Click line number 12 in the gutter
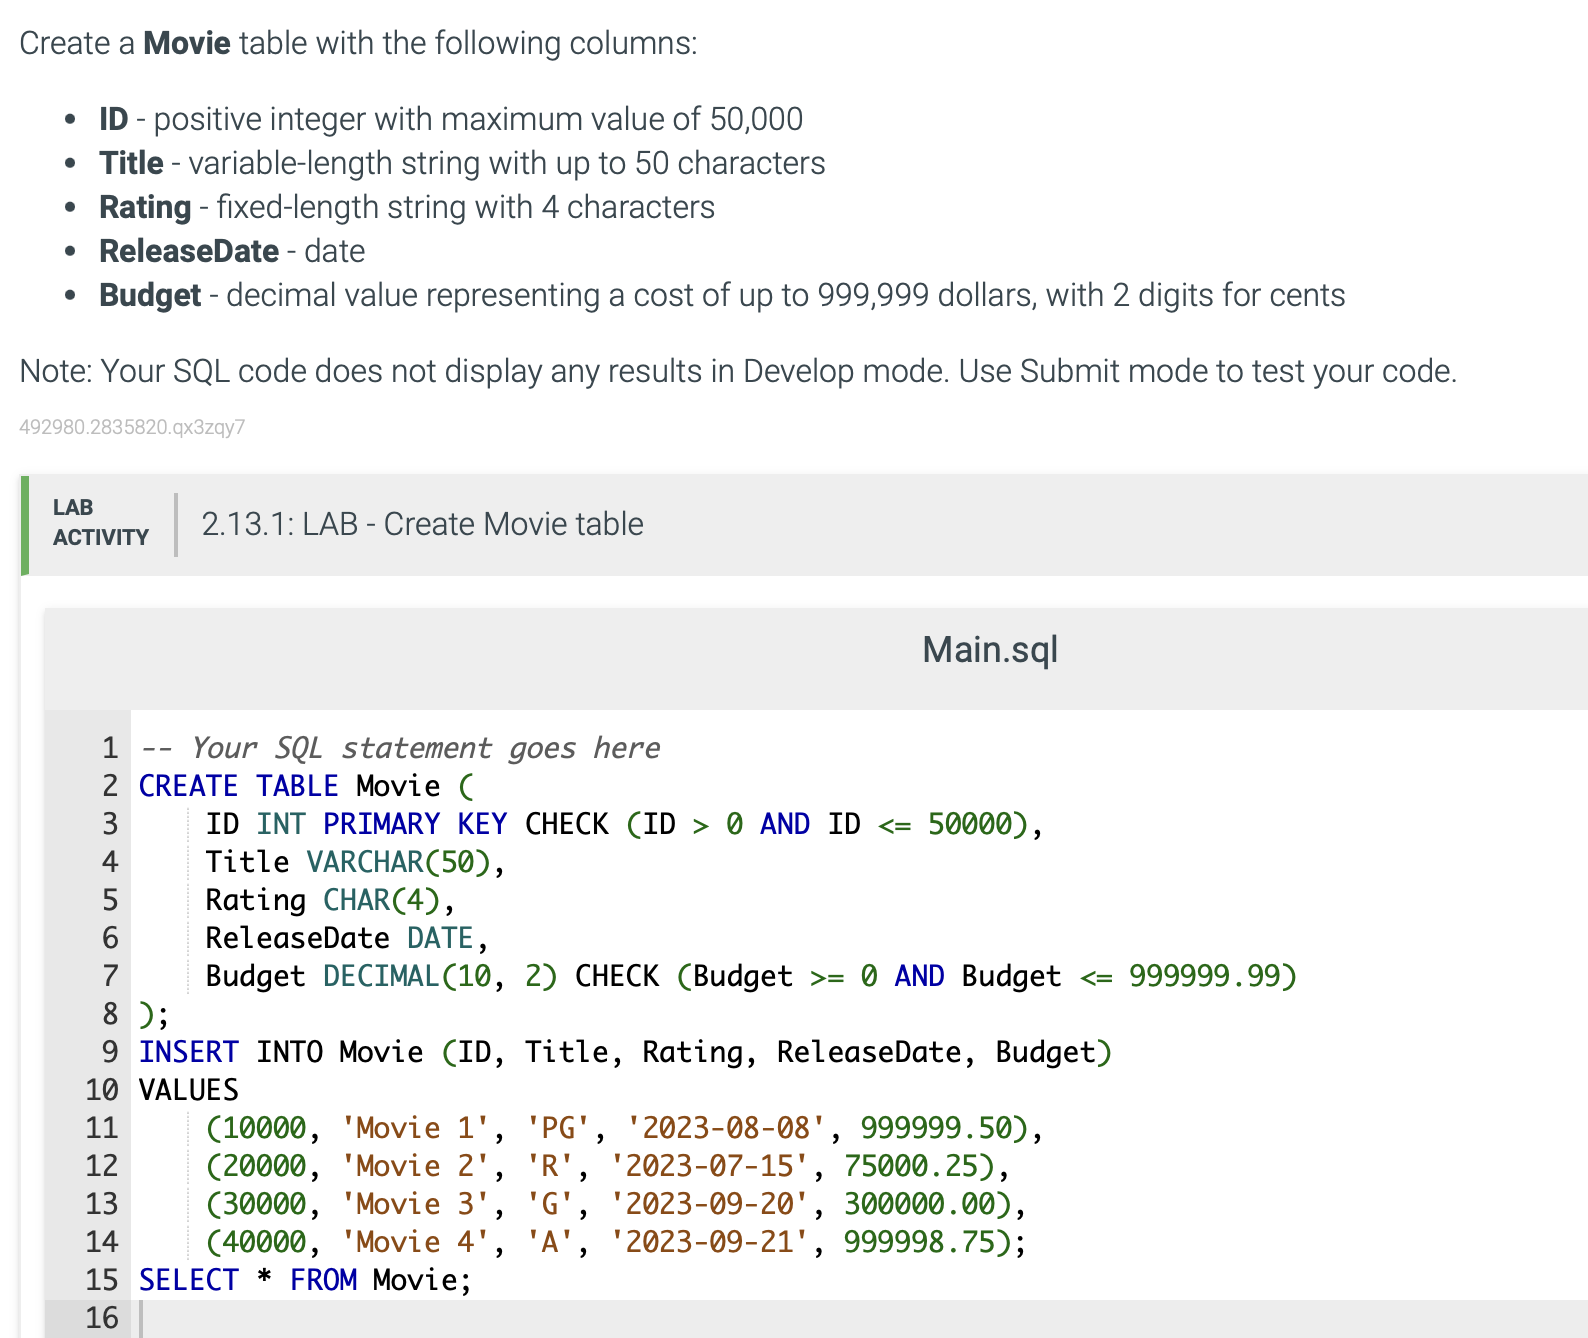The height and width of the screenshot is (1338, 1588). [102, 1166]
